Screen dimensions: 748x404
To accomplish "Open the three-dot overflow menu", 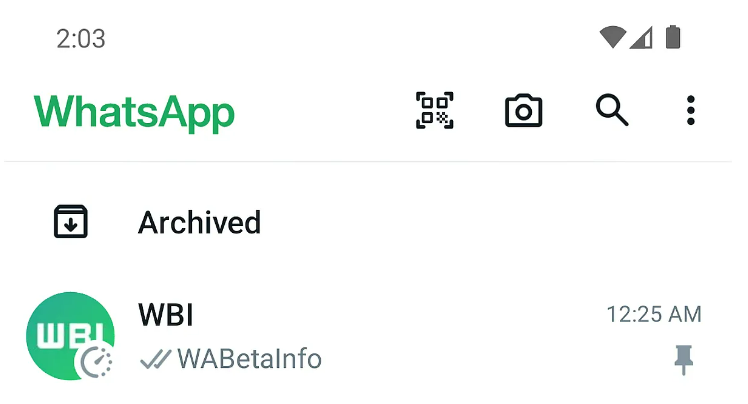I will [x=691, y=111].
